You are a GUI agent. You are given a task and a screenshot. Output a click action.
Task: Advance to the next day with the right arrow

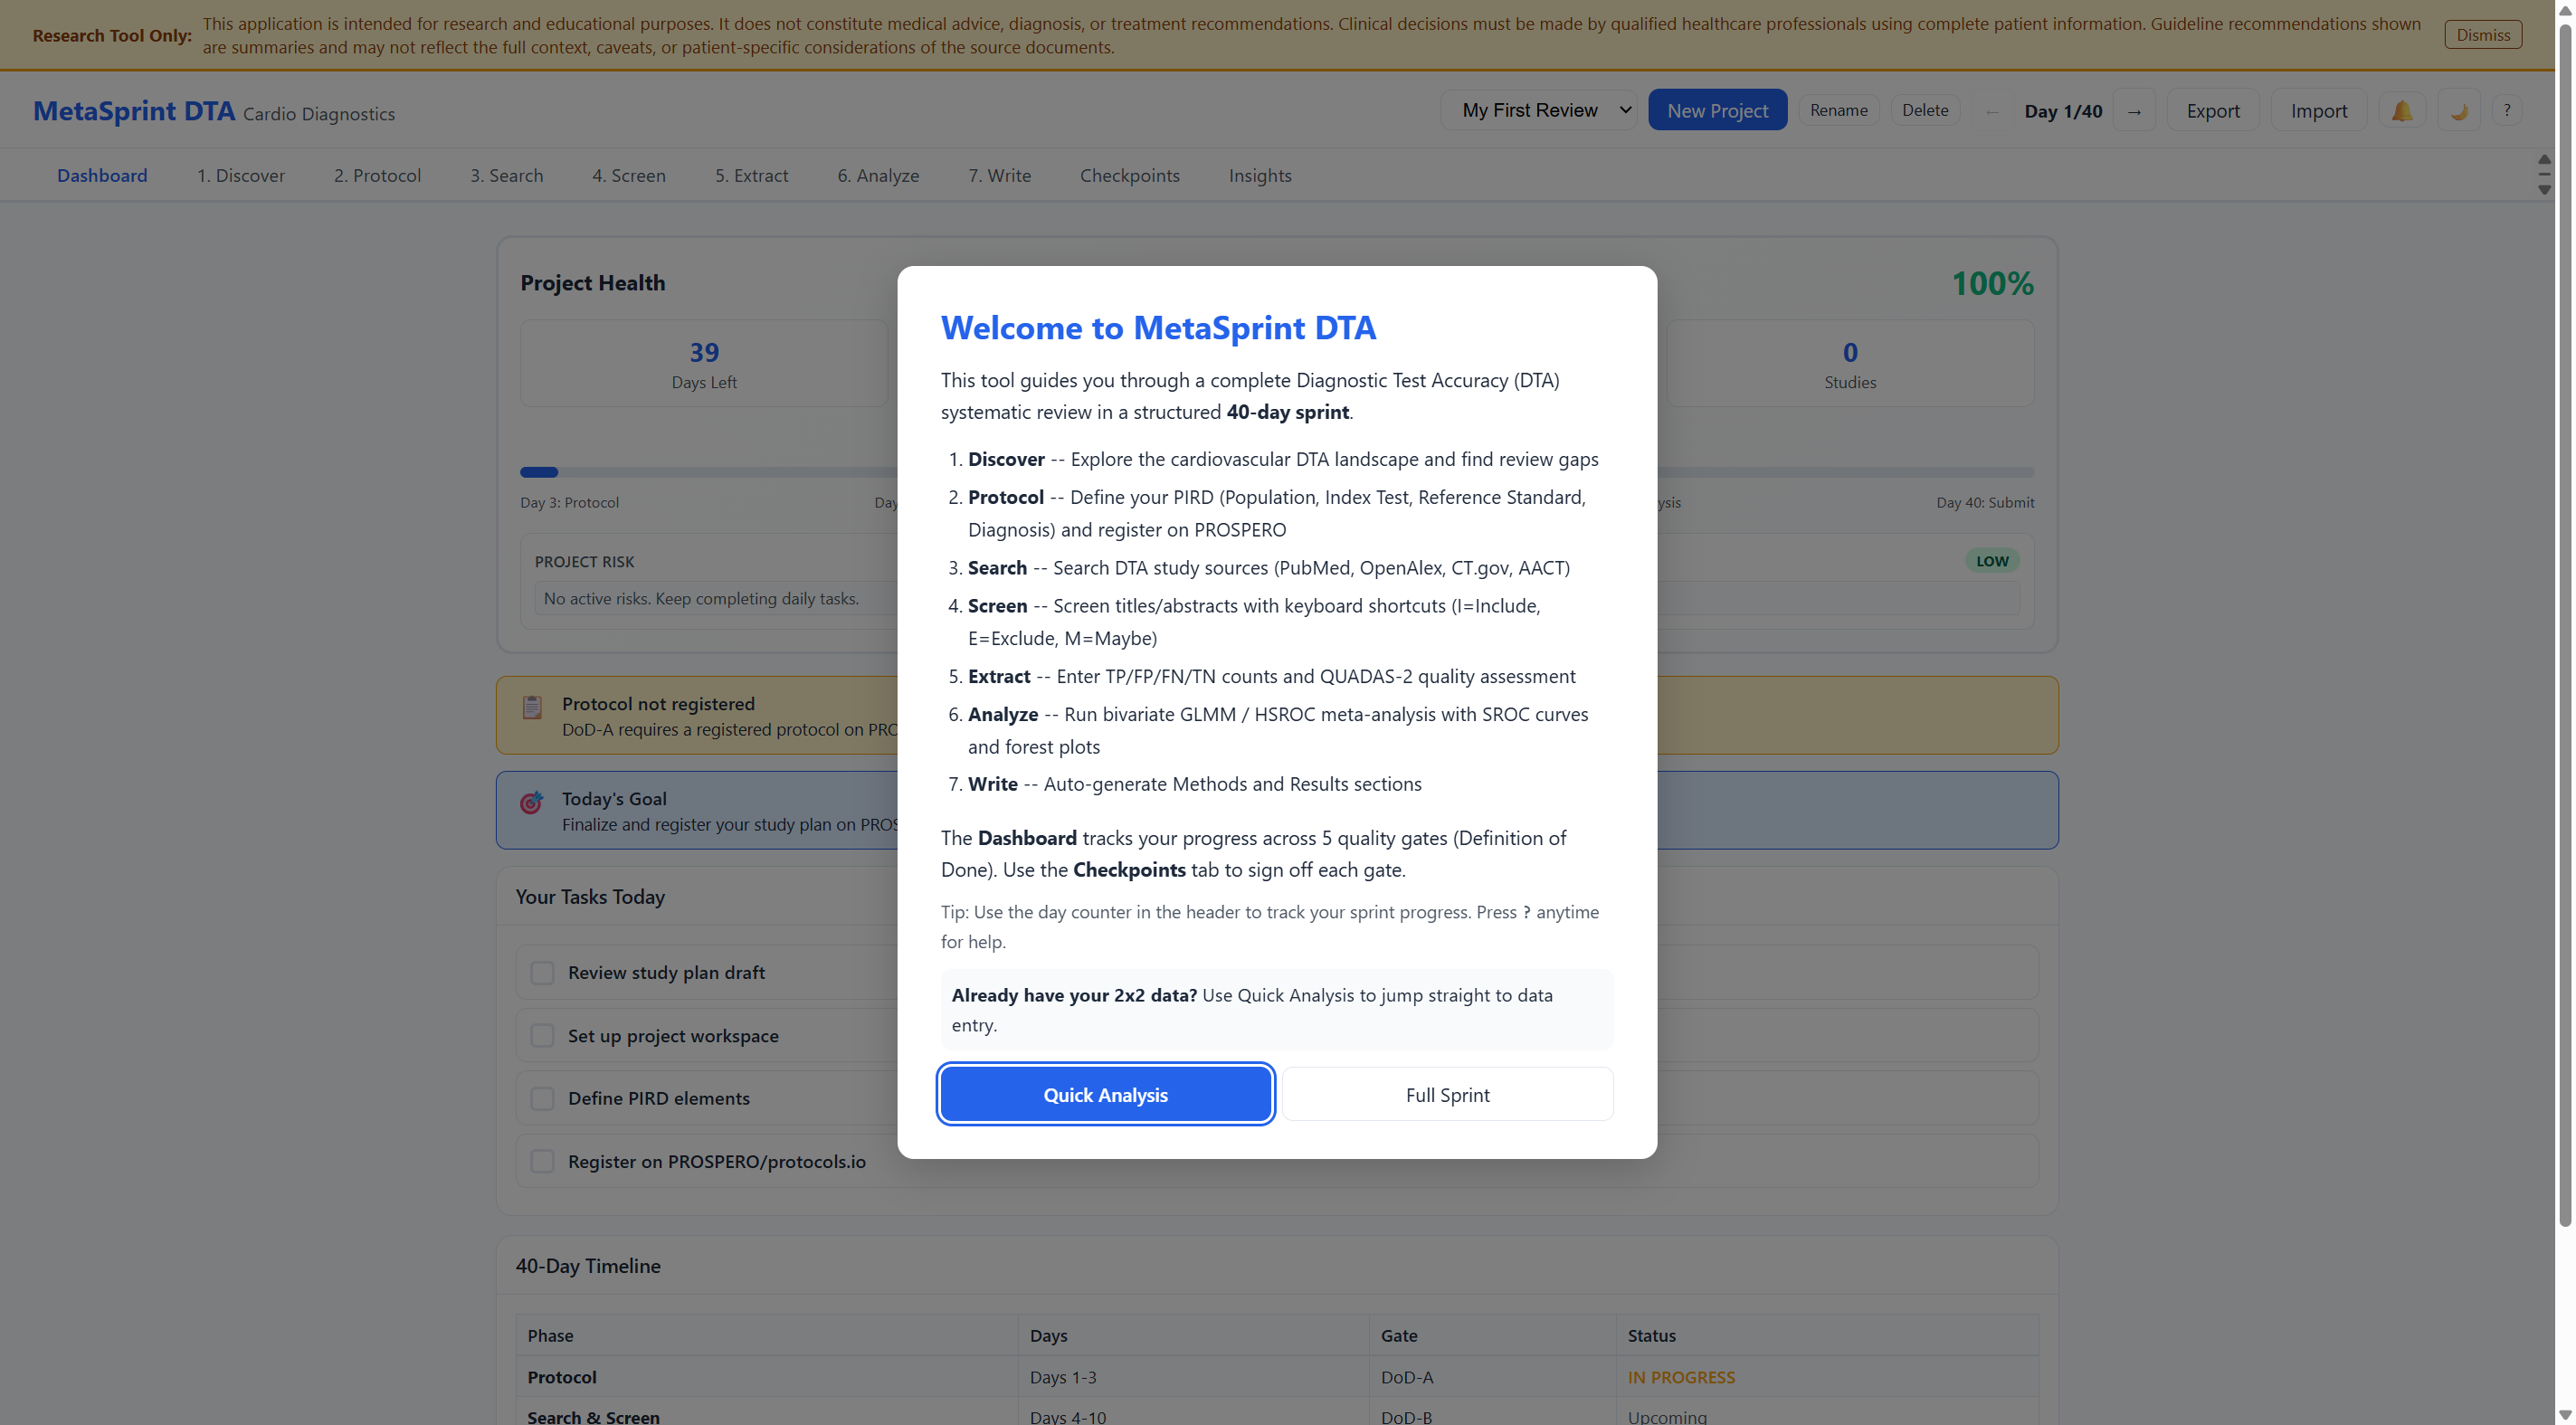(2134, 111)
